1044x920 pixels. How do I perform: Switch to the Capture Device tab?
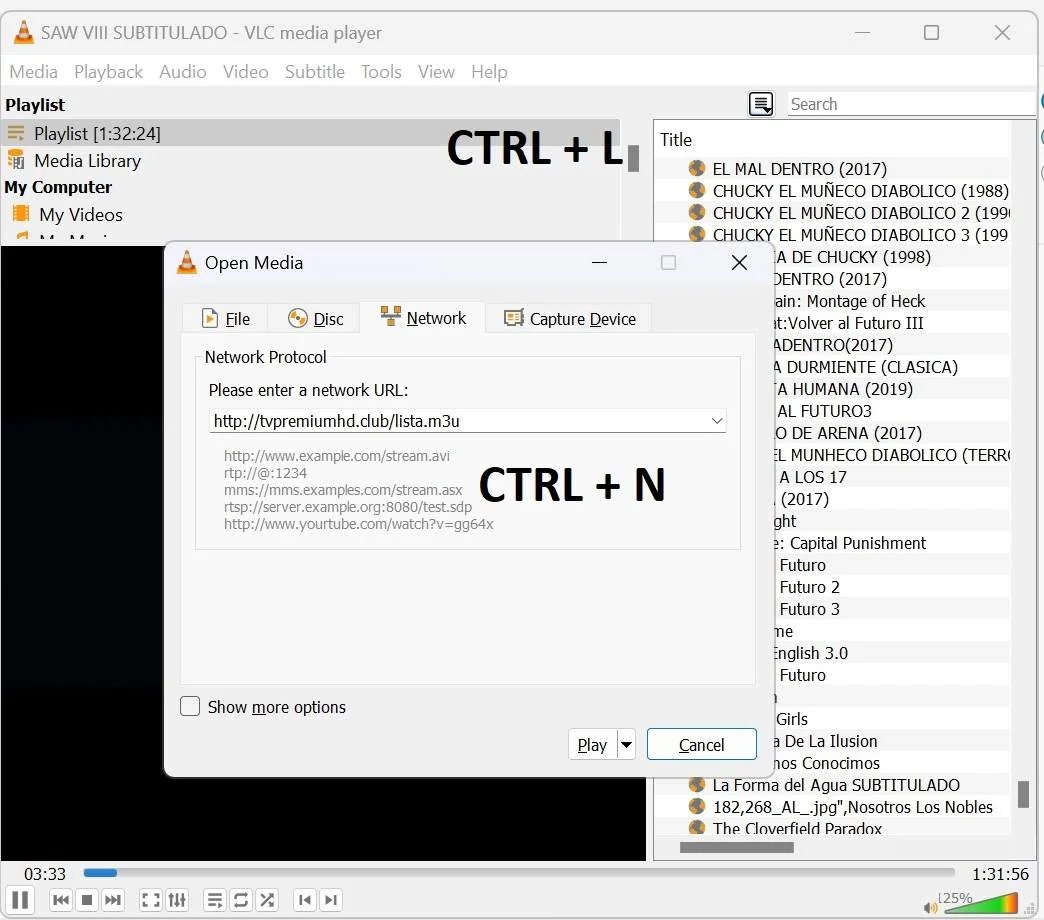(569, 319)
